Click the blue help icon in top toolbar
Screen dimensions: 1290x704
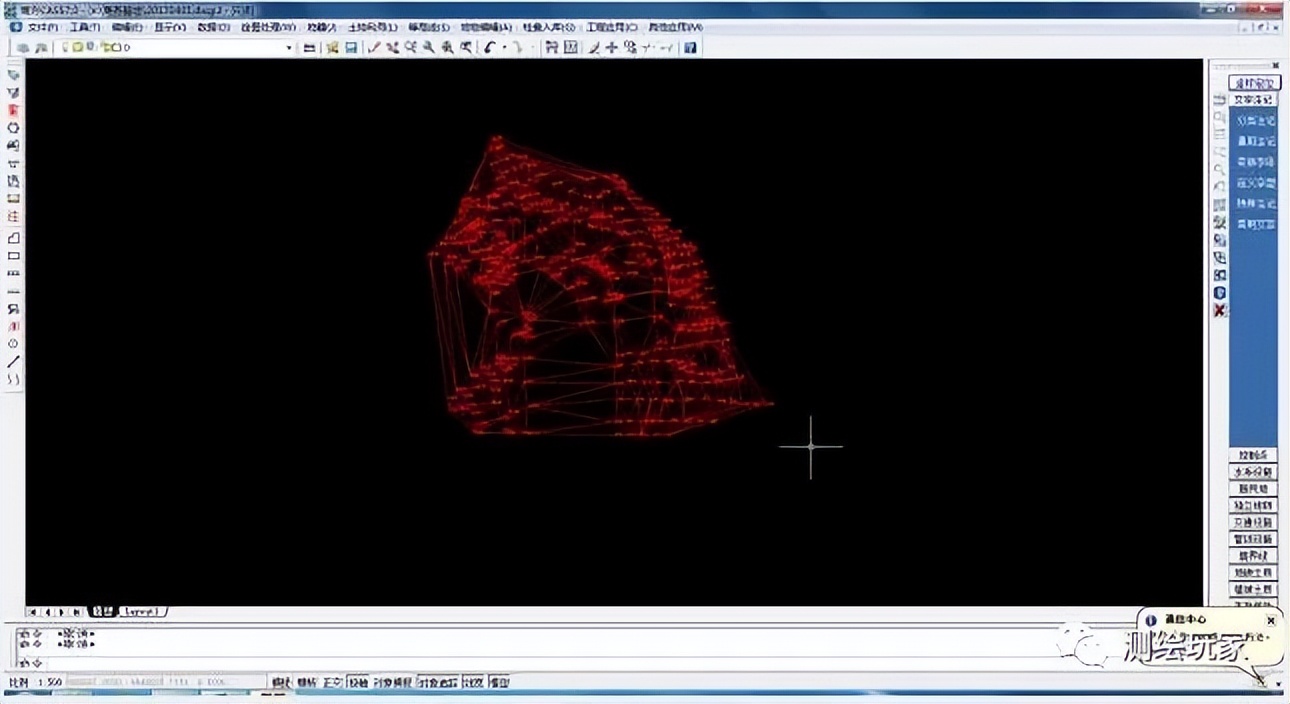[690, 47]
